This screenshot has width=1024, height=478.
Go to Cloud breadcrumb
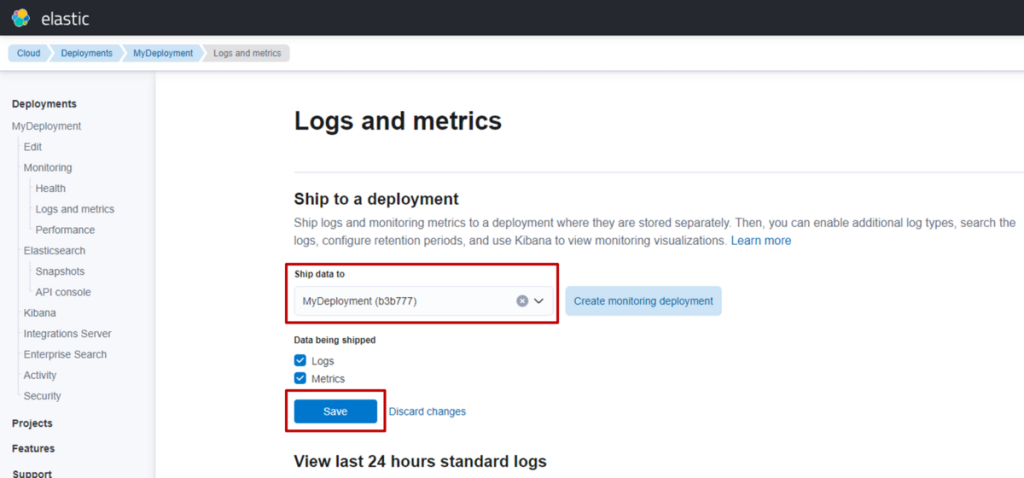(x=28, y=53)
